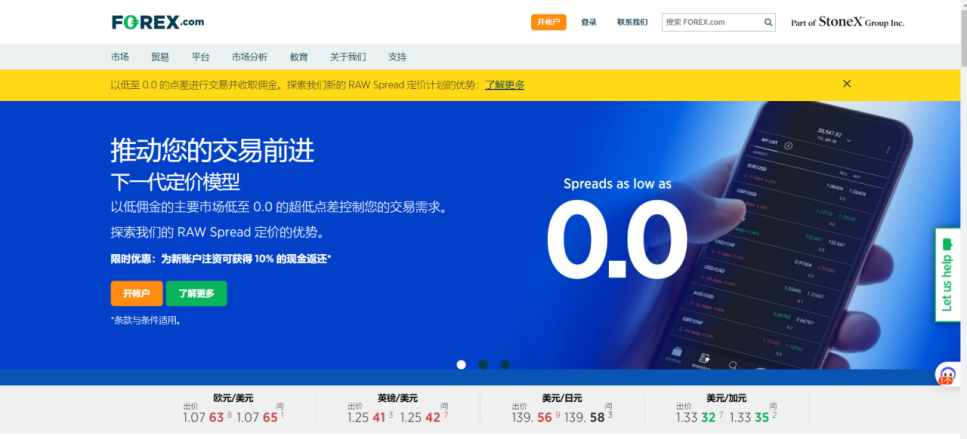Image resolution: width=967 pixels, height=439 pixels.
Task: Open the 教育 menu
Action: tap(298, 57)
